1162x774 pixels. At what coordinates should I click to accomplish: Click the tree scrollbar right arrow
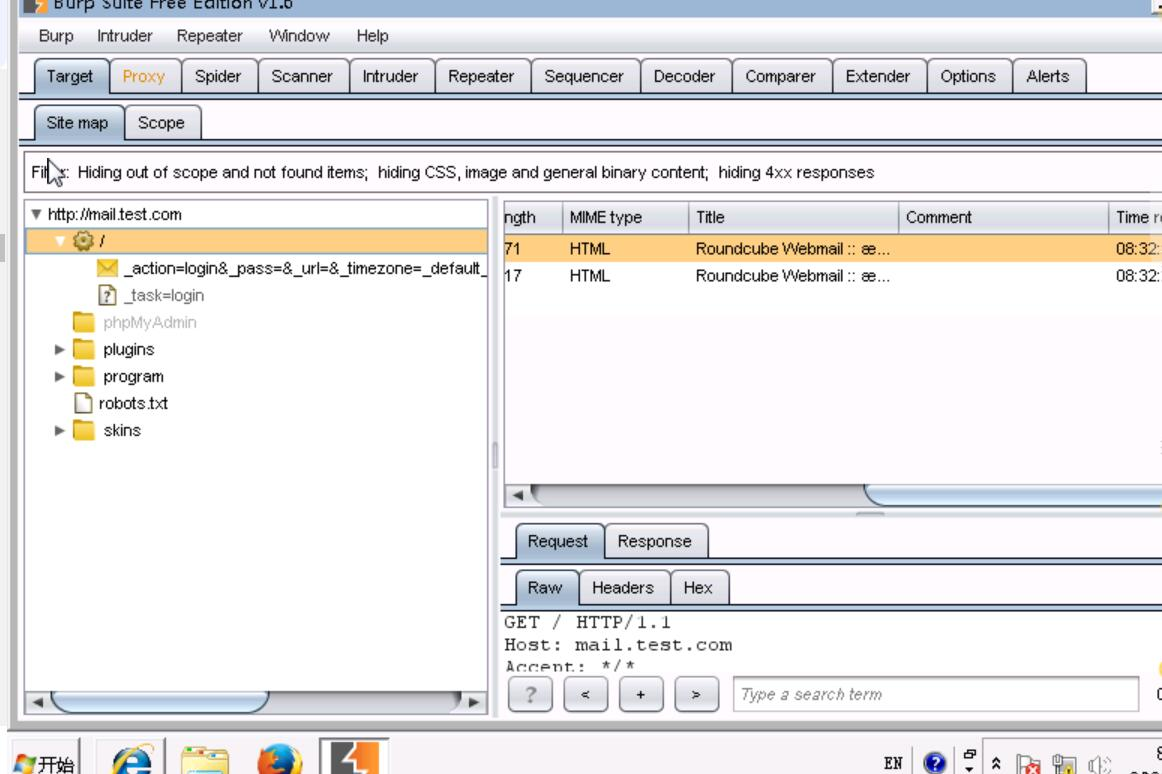(x=474, y=701)
